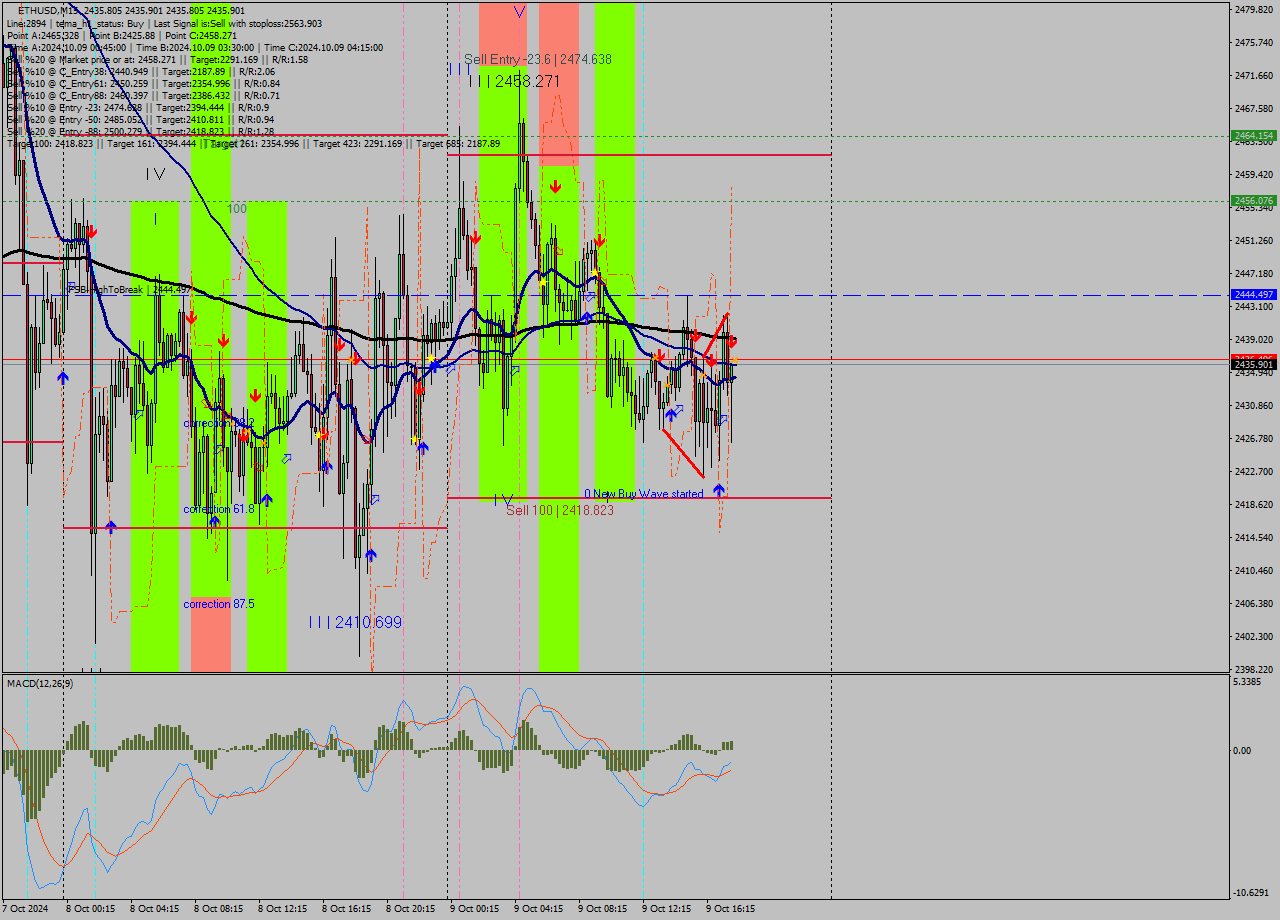Image resolution: width=1280 pixels, height=920 pixels.
Task: Click the 2430.860 price axis value
Action: tap(1254, 405)
